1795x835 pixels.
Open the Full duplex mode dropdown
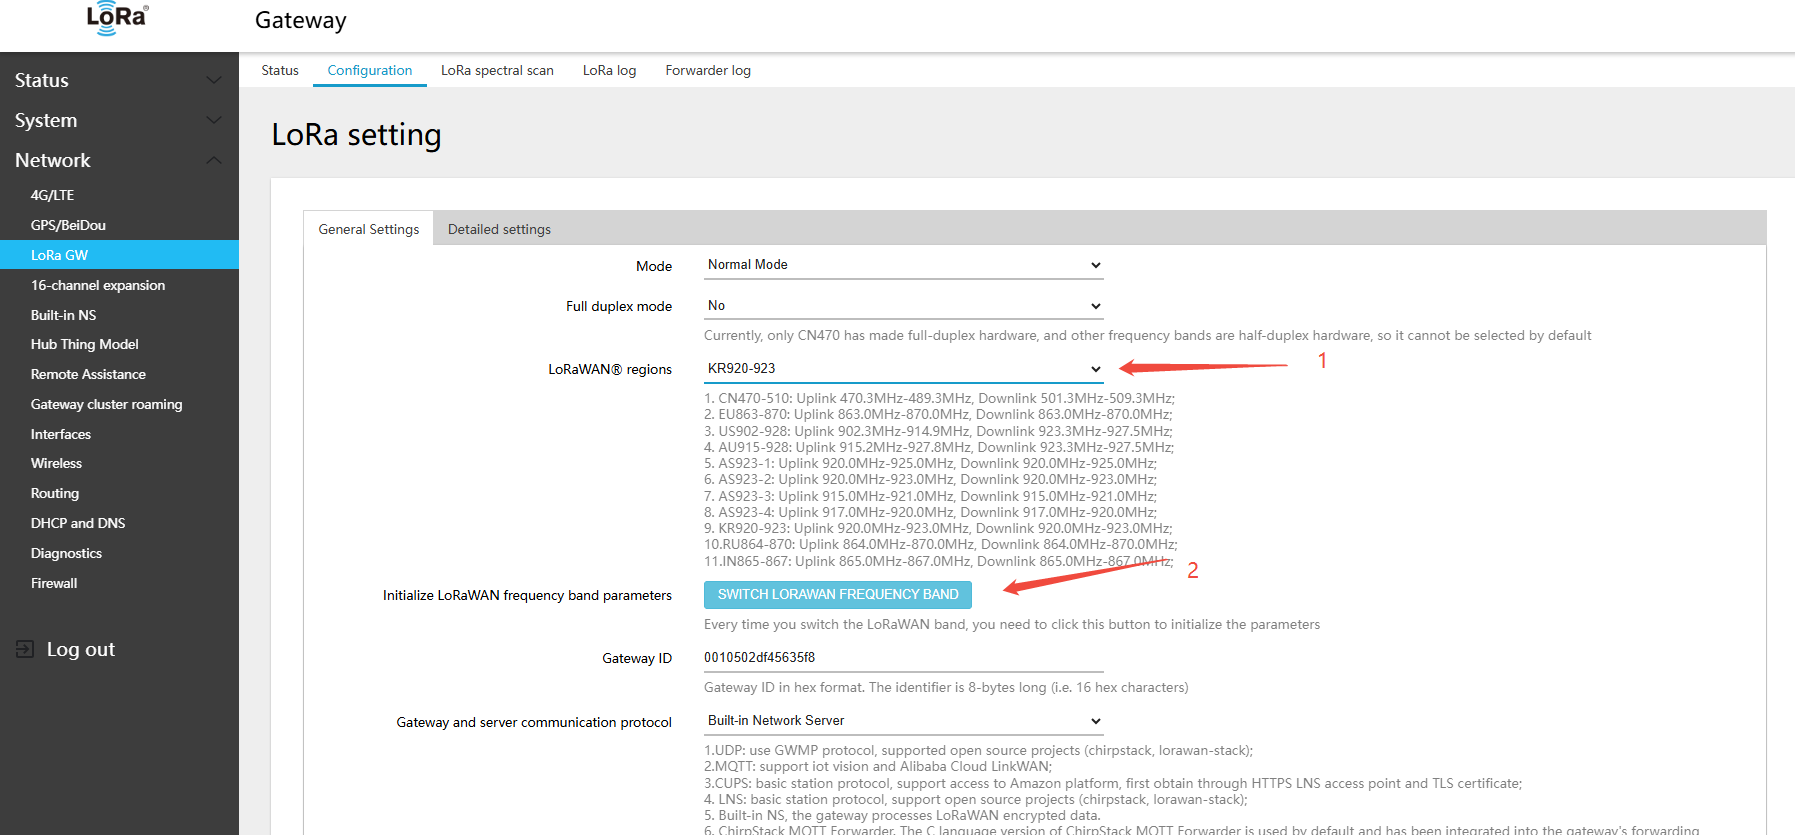tap(902, 306)
